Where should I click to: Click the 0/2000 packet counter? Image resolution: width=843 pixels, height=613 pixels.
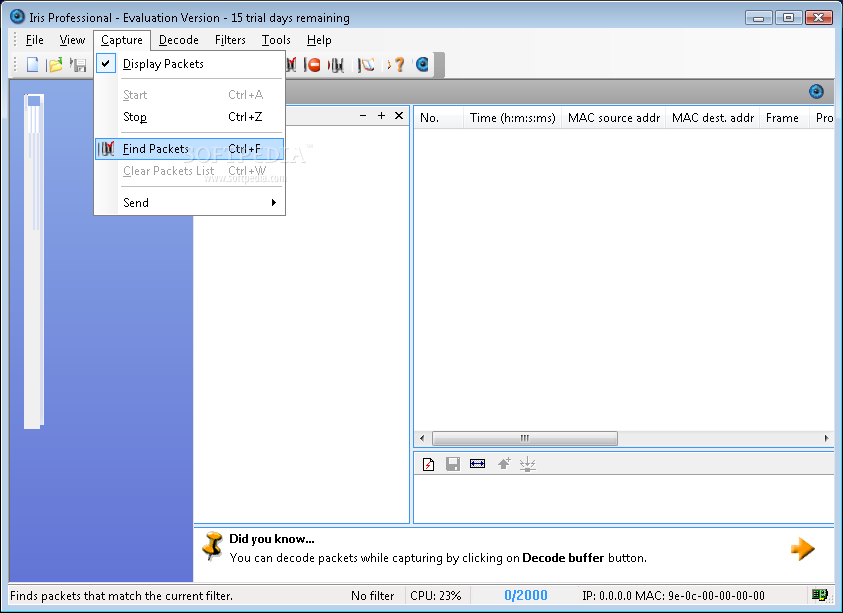(x=525, y=595)
